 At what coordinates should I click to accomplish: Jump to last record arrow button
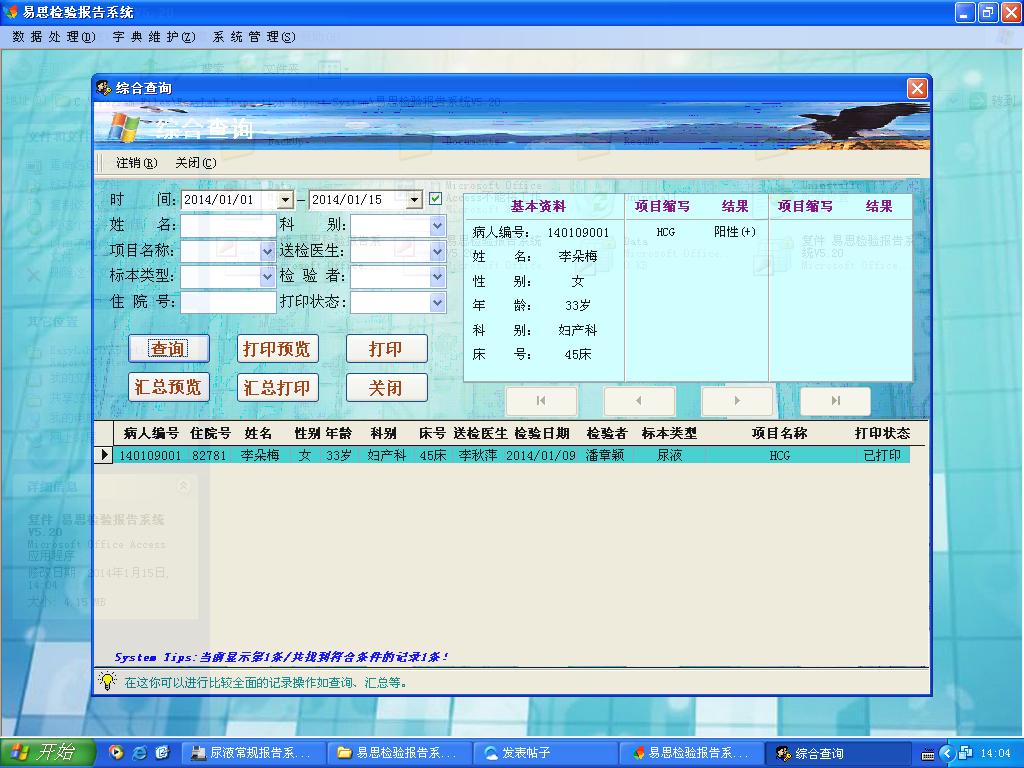(x=835, y=401)
